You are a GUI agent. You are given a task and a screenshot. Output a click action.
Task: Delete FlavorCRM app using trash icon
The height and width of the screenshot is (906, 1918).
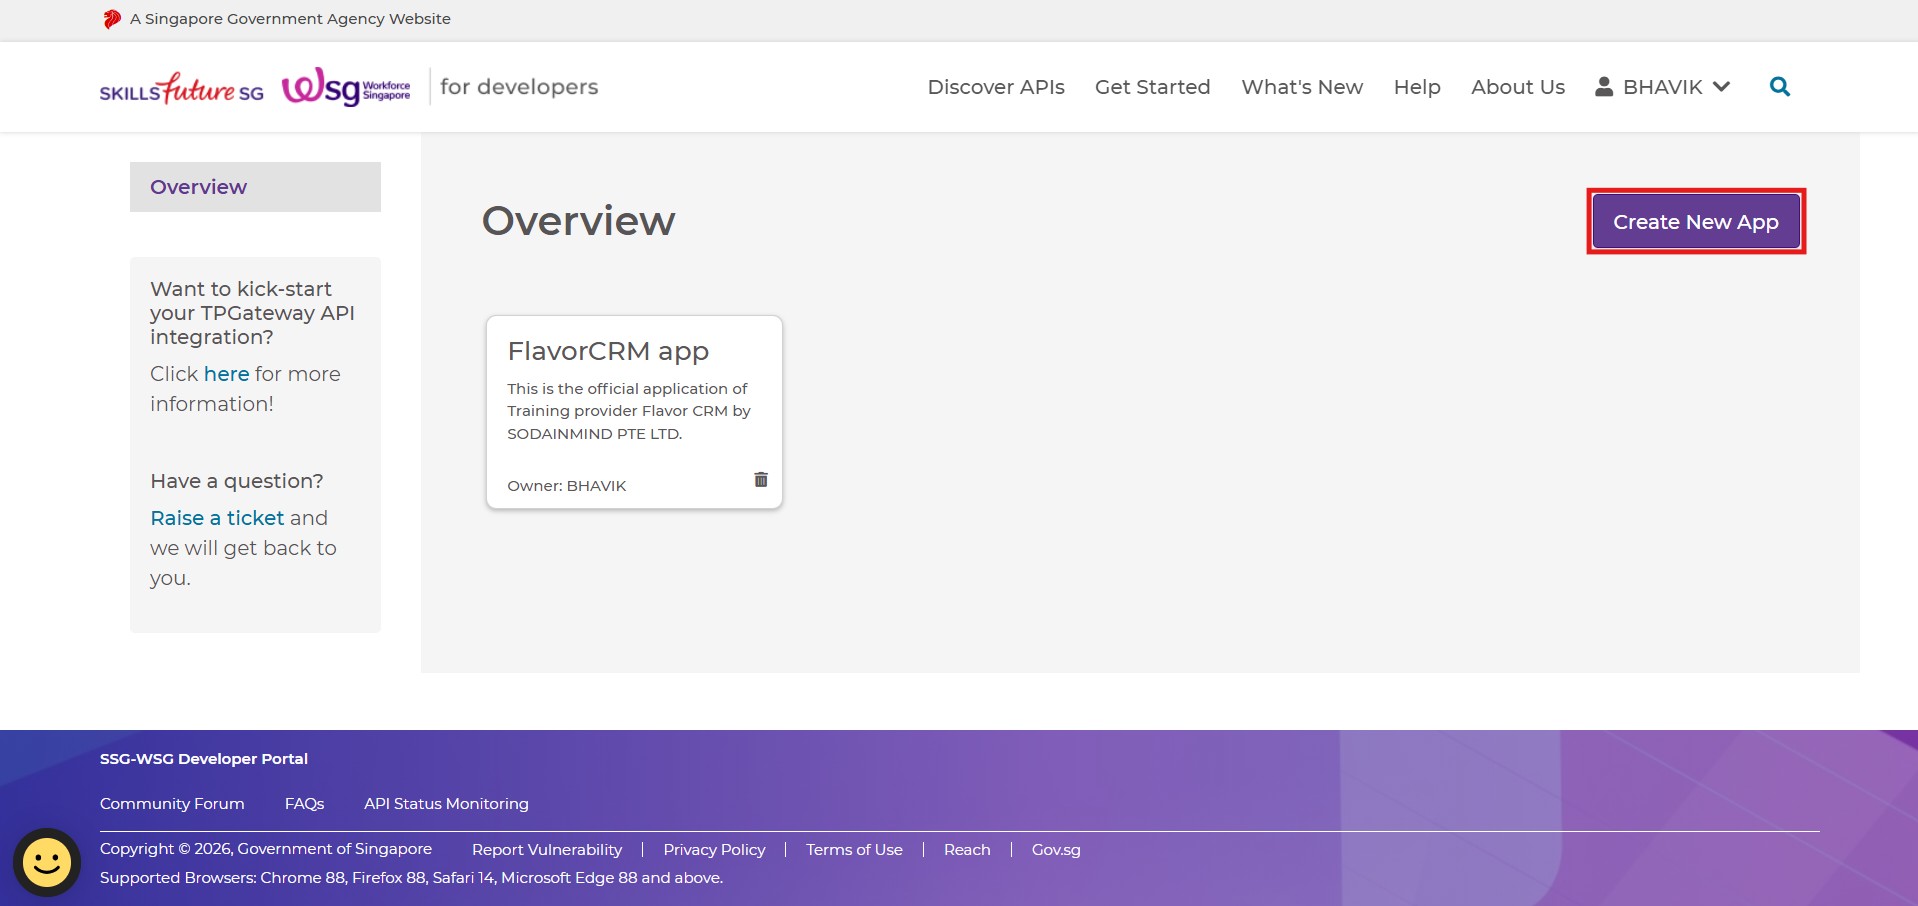tap(760, 480)
